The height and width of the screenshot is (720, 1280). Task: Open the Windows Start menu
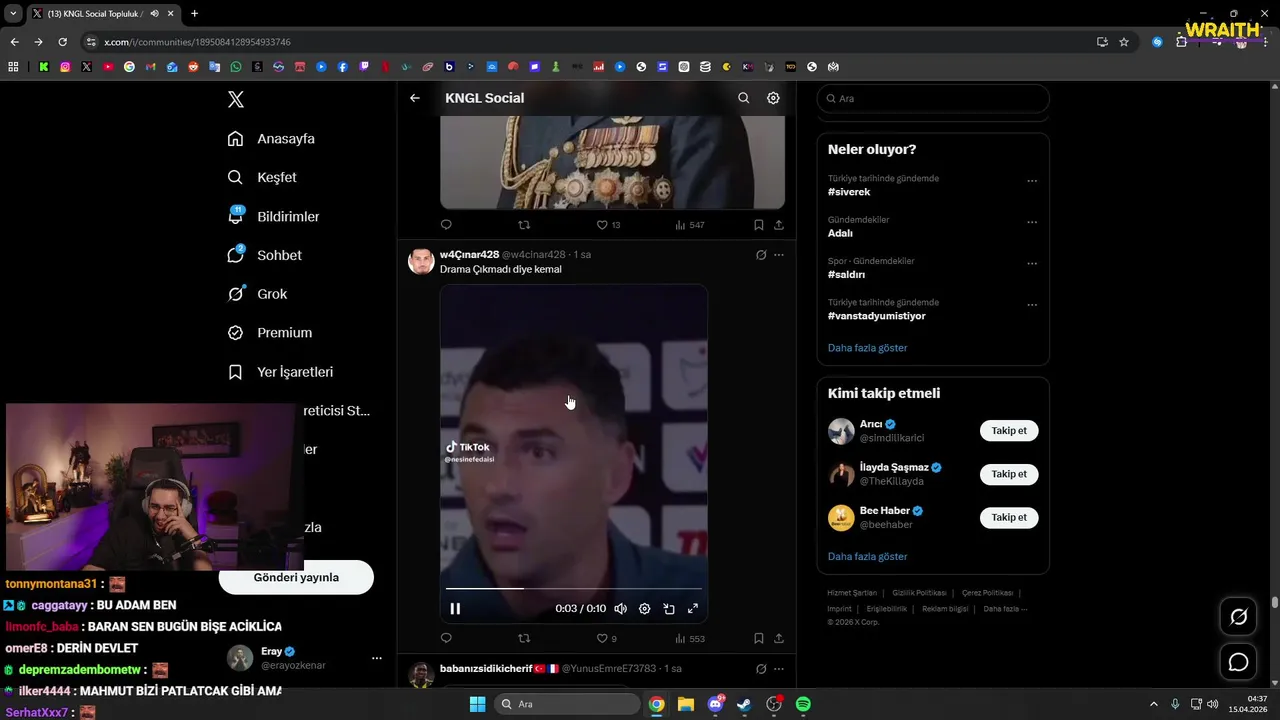[x=477, y=704]
